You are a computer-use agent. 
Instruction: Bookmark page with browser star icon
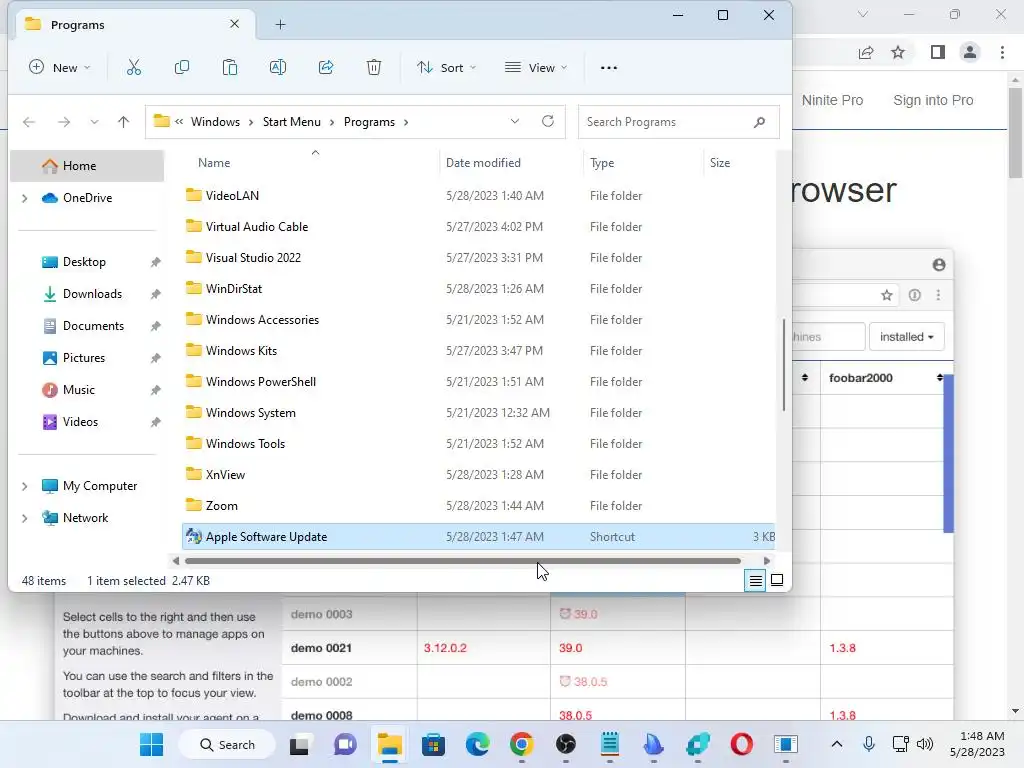tap(898, 52)
